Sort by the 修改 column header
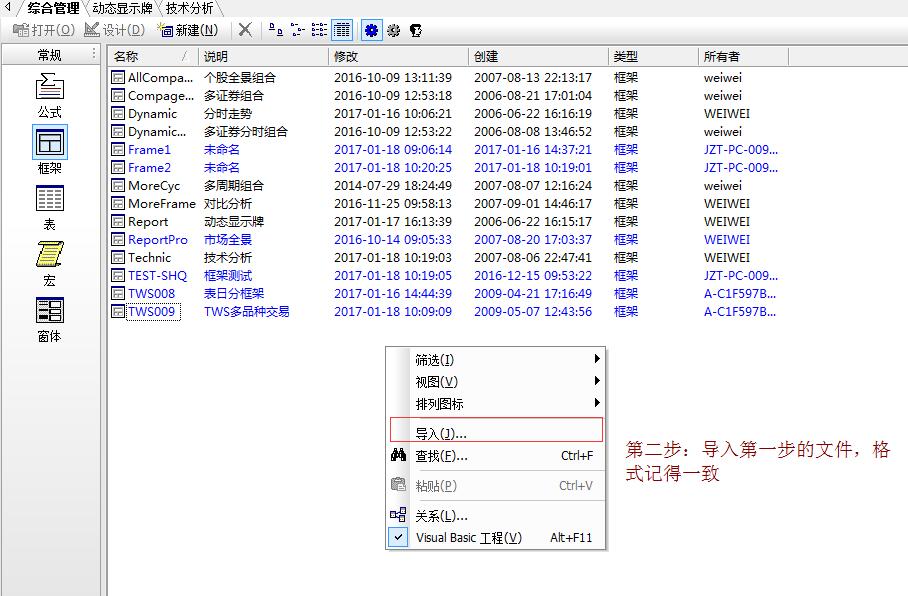This screenshot has height=596, width=908. point(398,56)
